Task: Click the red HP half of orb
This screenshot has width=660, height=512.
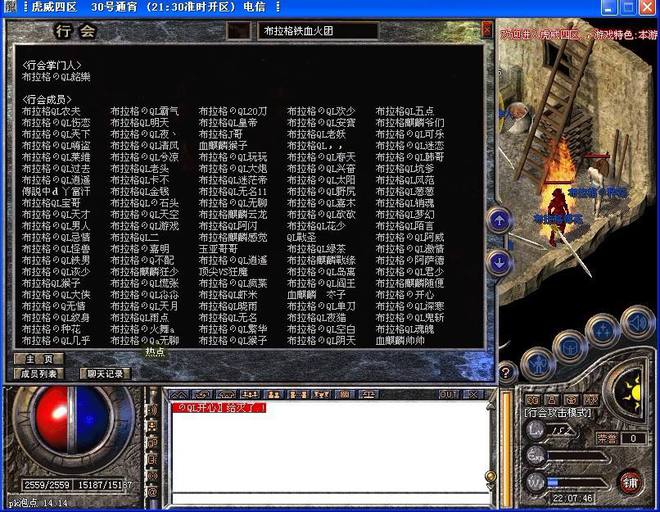Action: (51, 420)
